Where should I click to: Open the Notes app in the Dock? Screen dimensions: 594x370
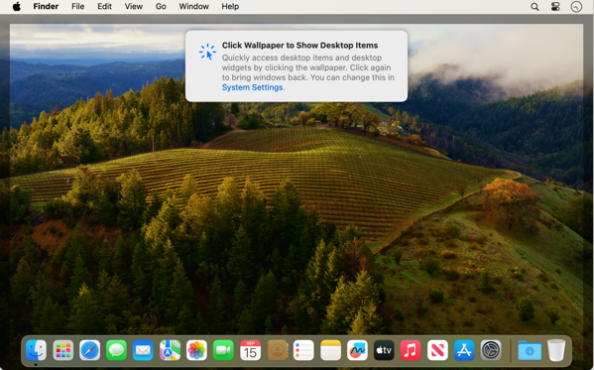click(331, 350)
